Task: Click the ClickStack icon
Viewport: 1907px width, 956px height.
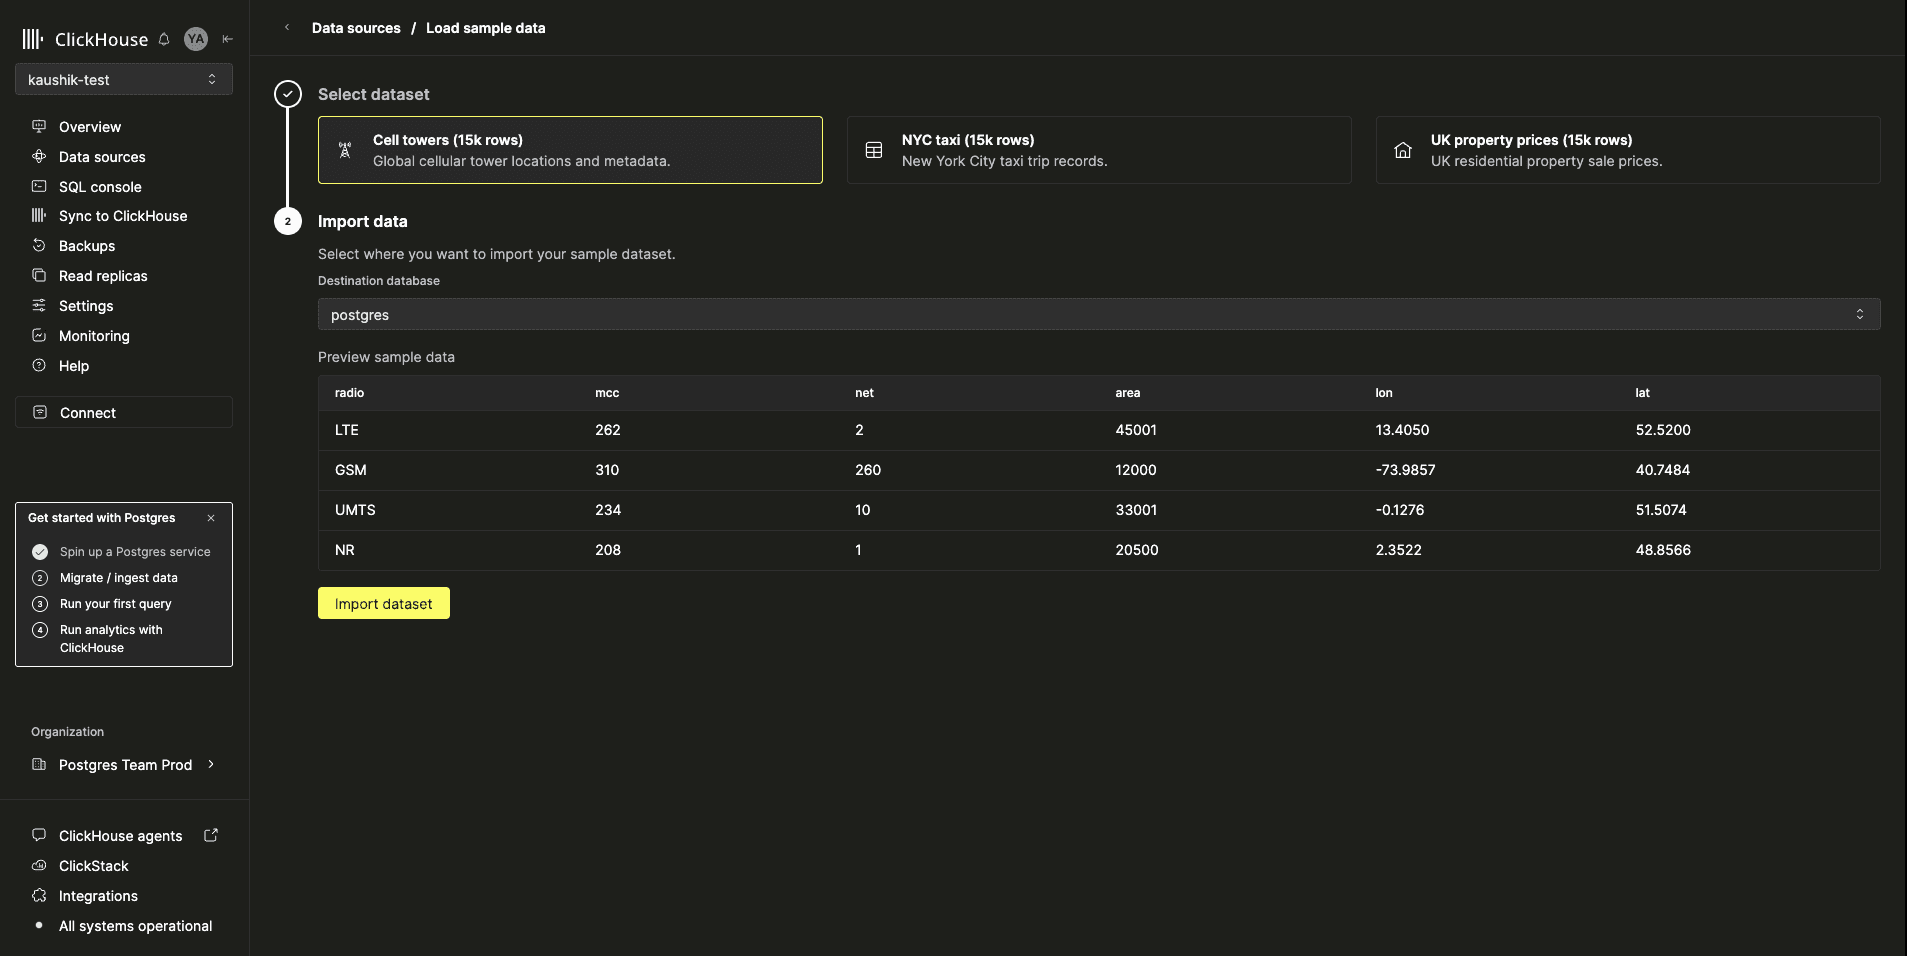Action: coord(39,866)
